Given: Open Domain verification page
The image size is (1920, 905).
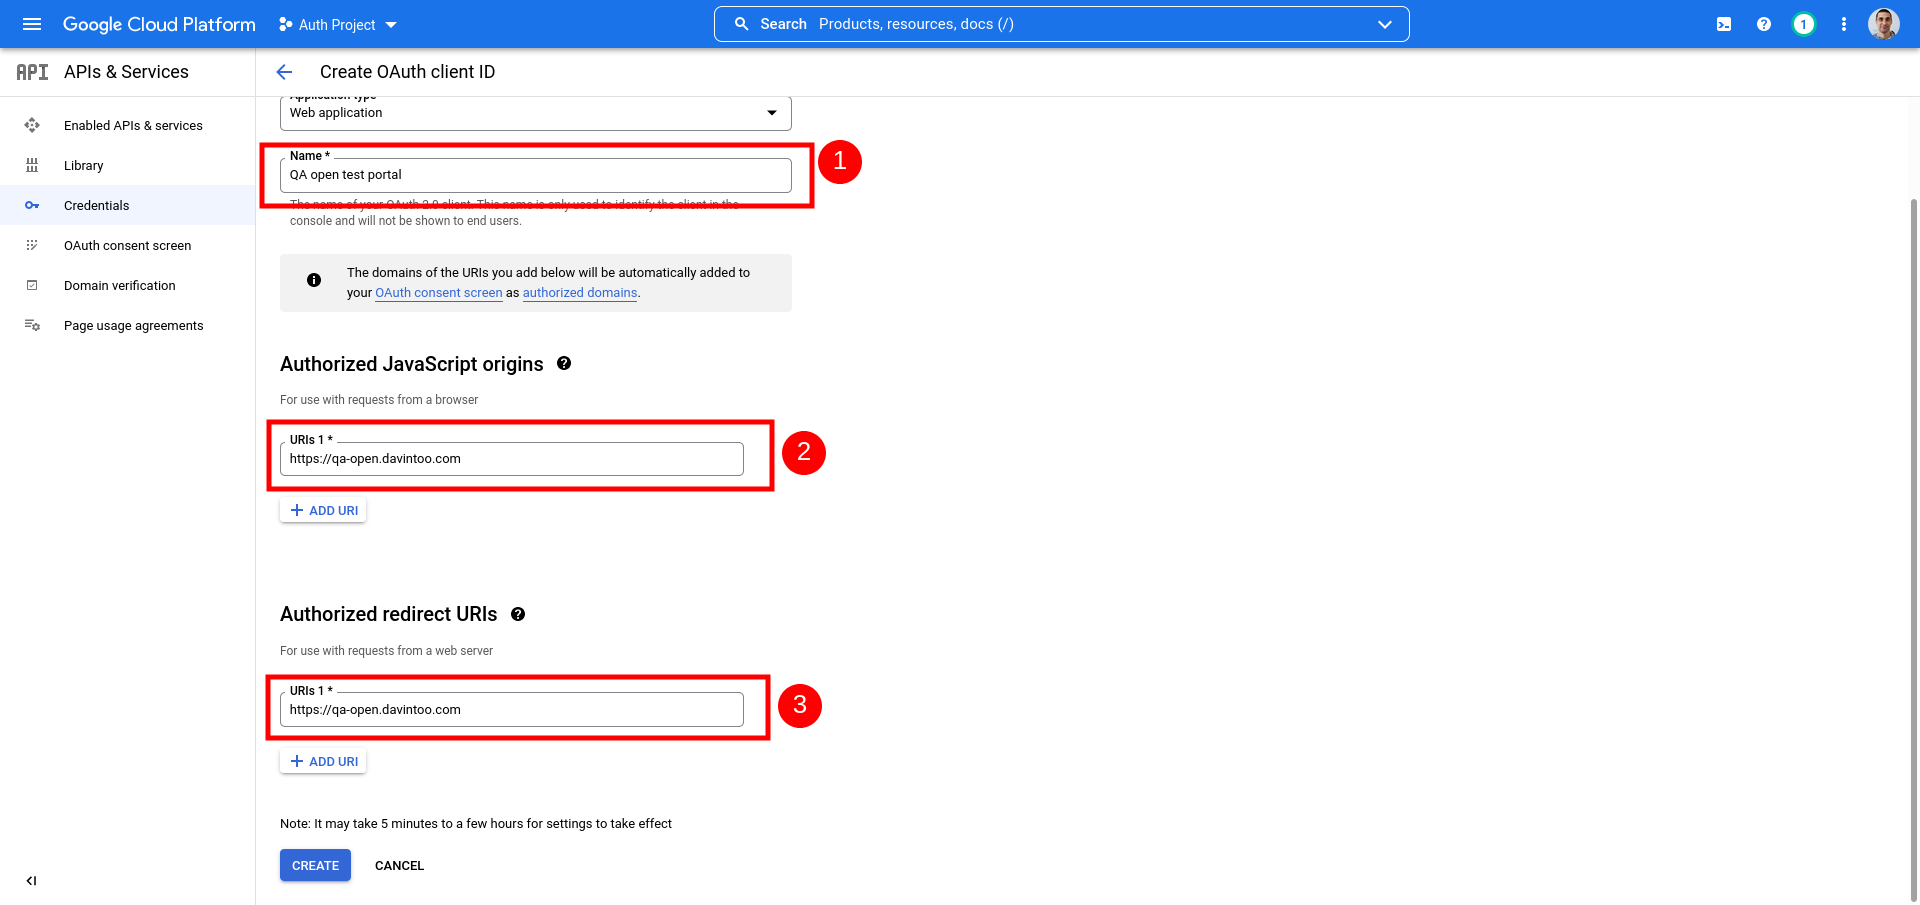Looking at the screenshot, I should pyautogui.click(x=128, y=285).
